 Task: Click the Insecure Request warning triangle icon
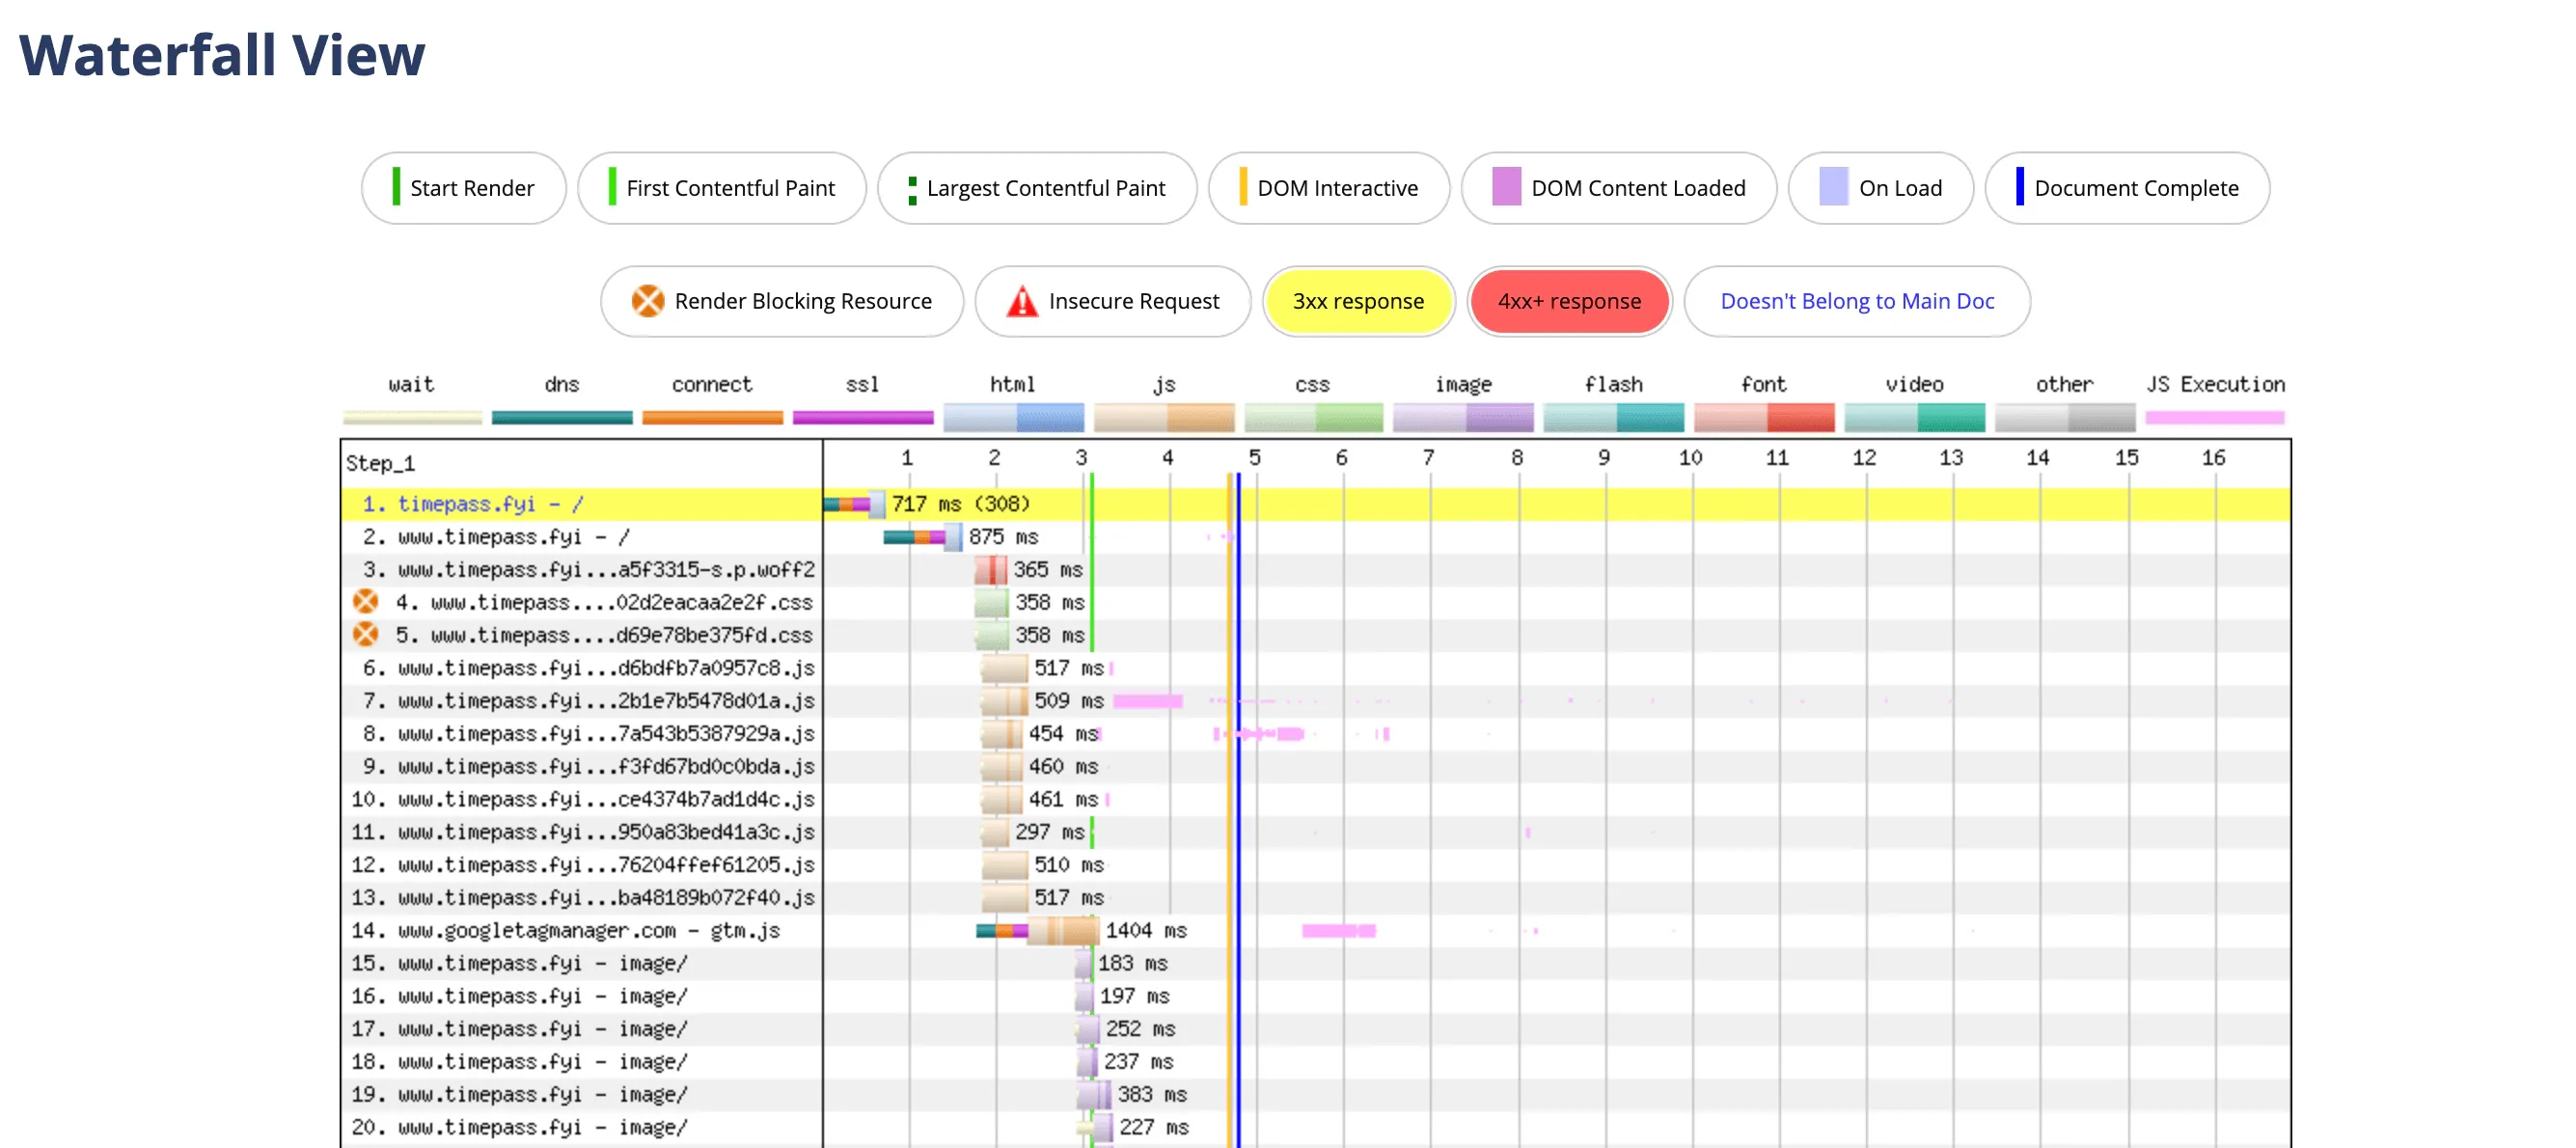pos(1021,301)
